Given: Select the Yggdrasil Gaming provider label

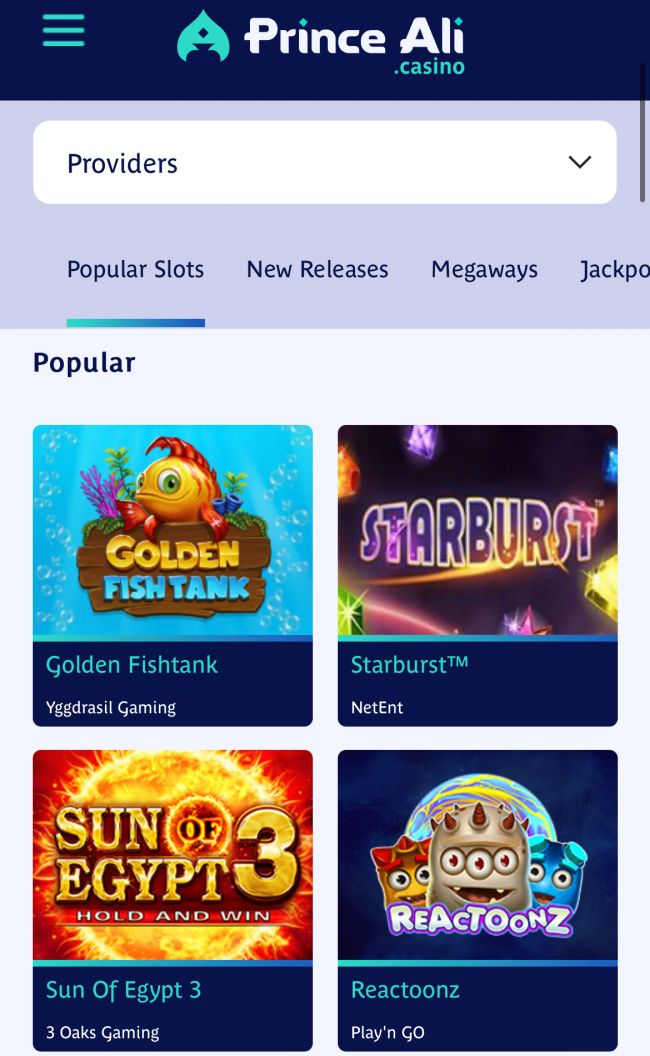Looking at the screenshot, I should pos(111,707).
